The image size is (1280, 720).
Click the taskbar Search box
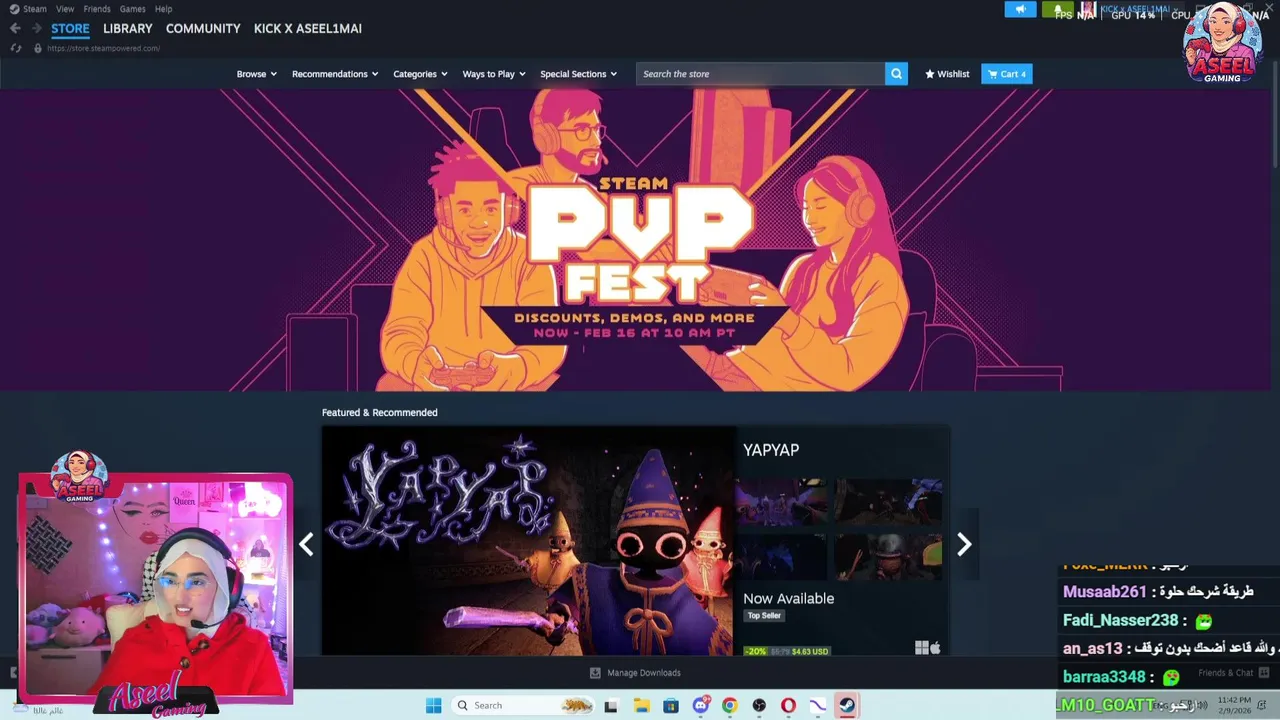point(524,706)
